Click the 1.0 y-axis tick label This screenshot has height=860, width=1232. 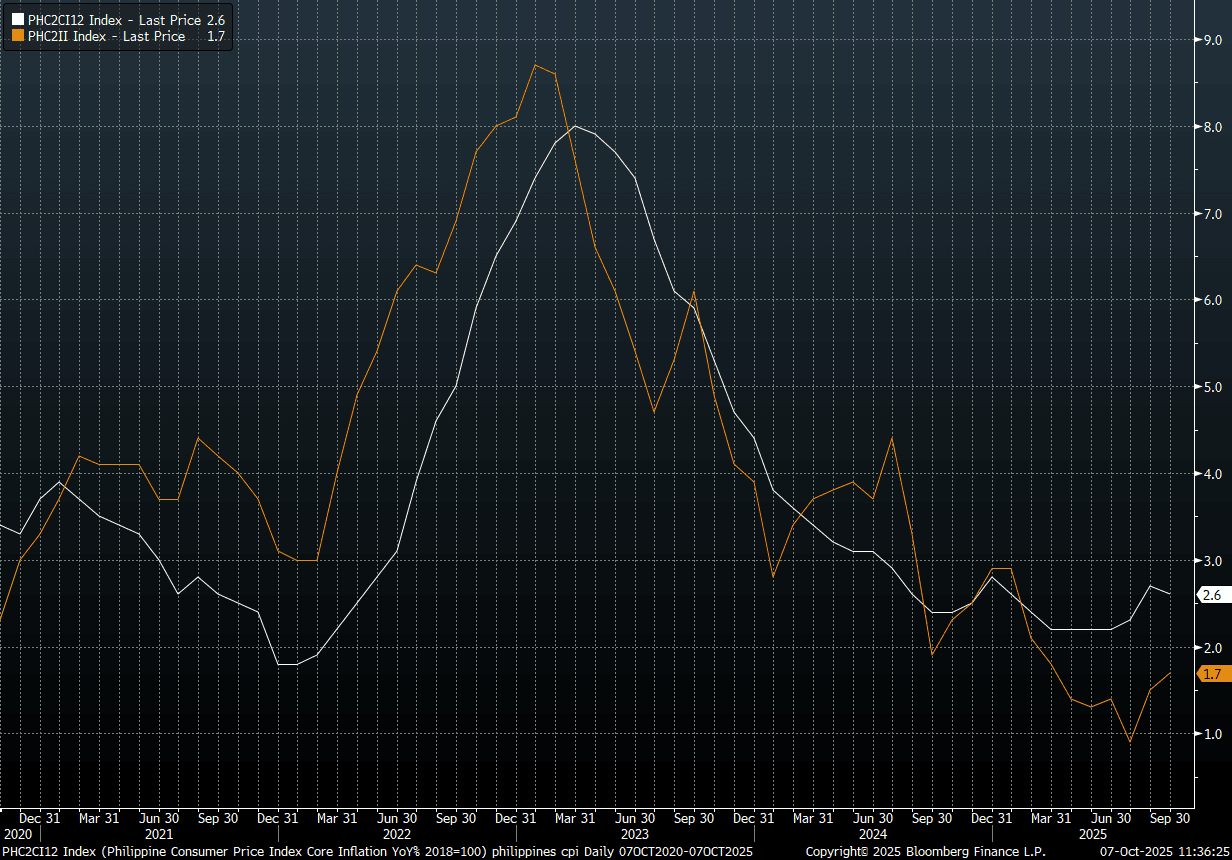pos(1212,734)
